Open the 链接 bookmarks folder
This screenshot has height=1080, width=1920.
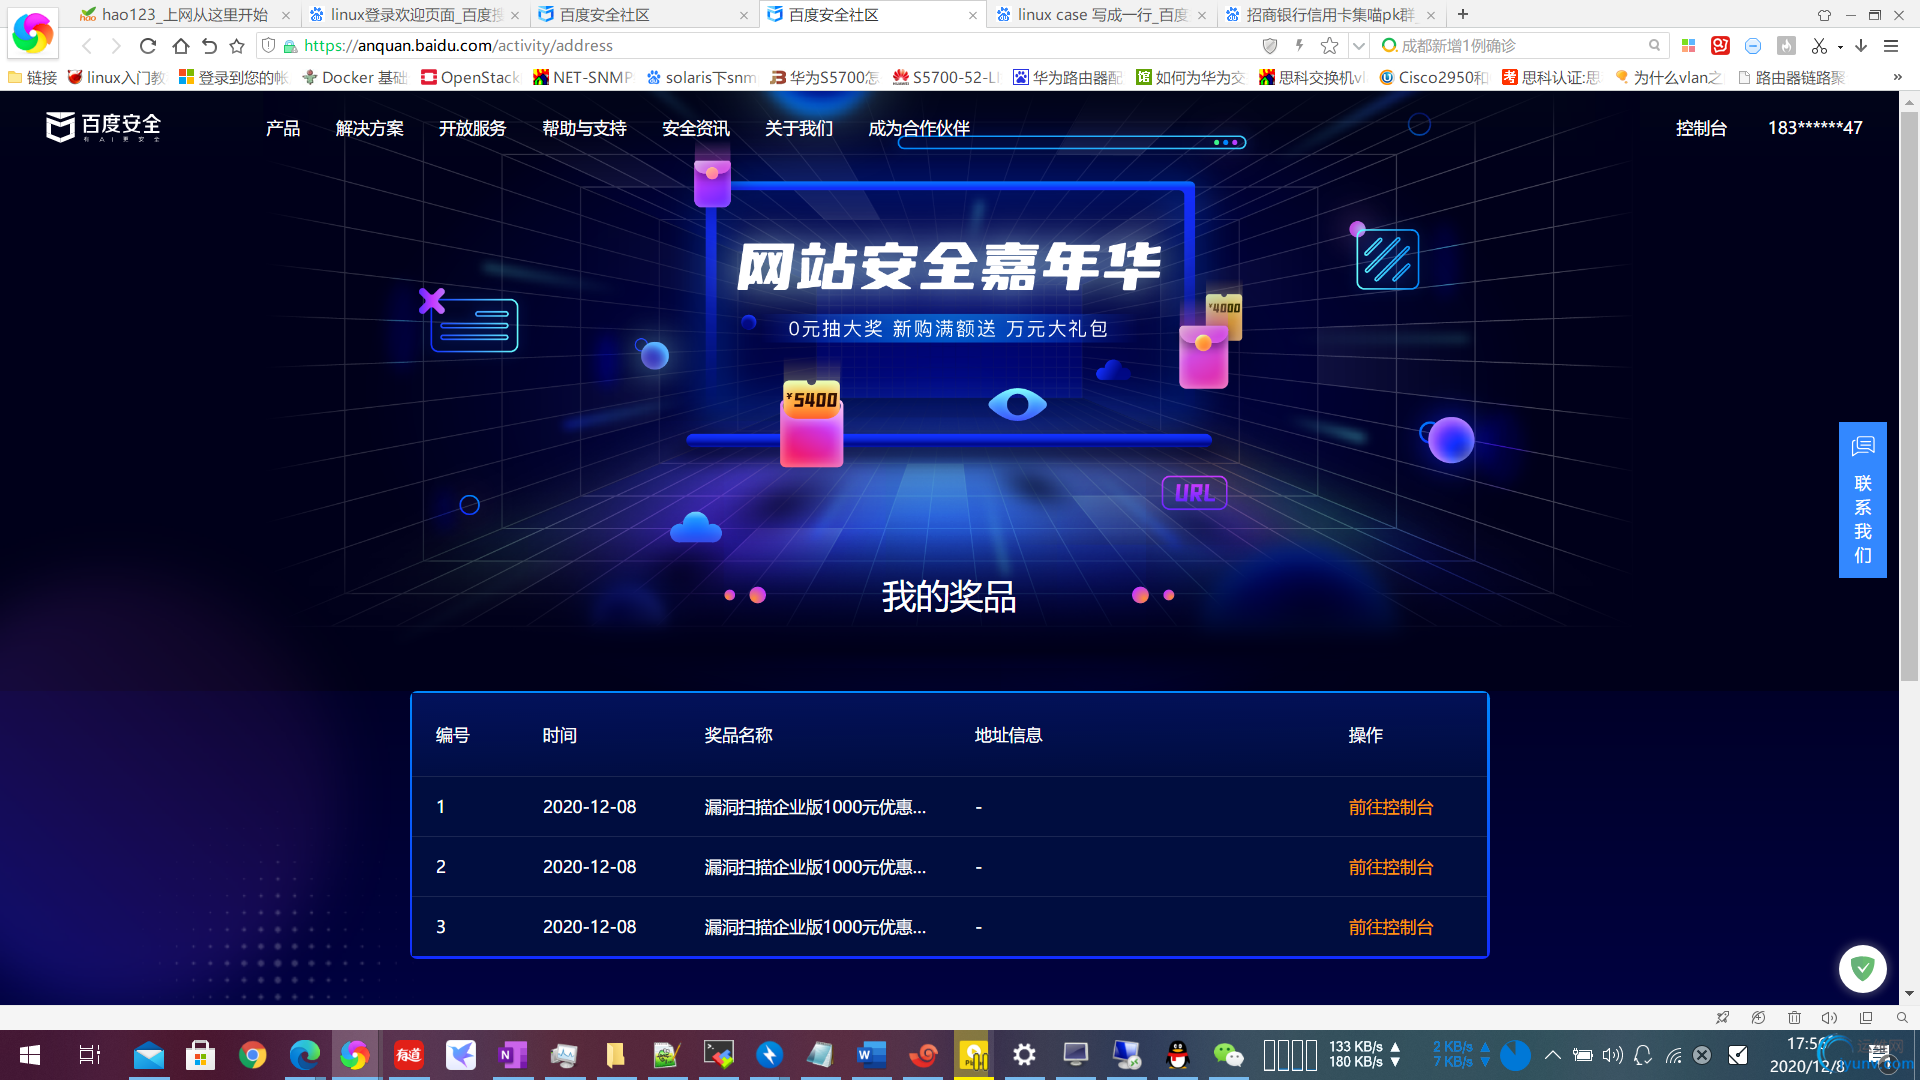(33, 77)
